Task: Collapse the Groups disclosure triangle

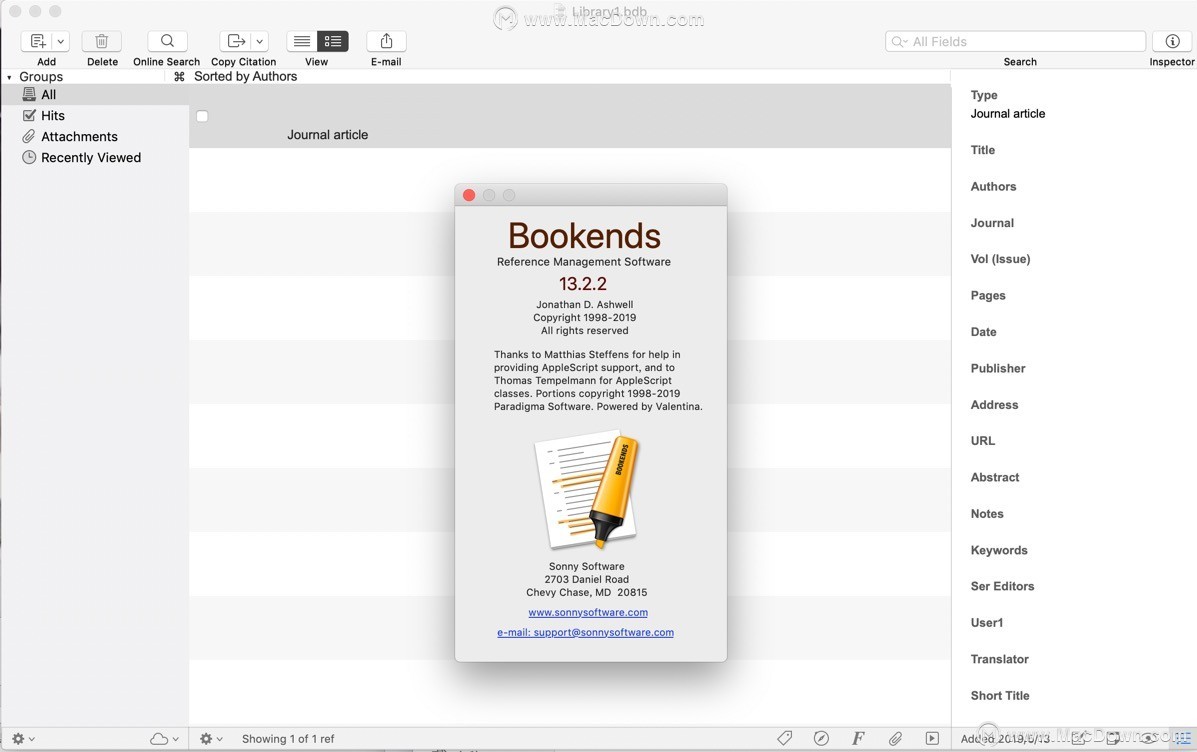Action: (x=9, y=77)
